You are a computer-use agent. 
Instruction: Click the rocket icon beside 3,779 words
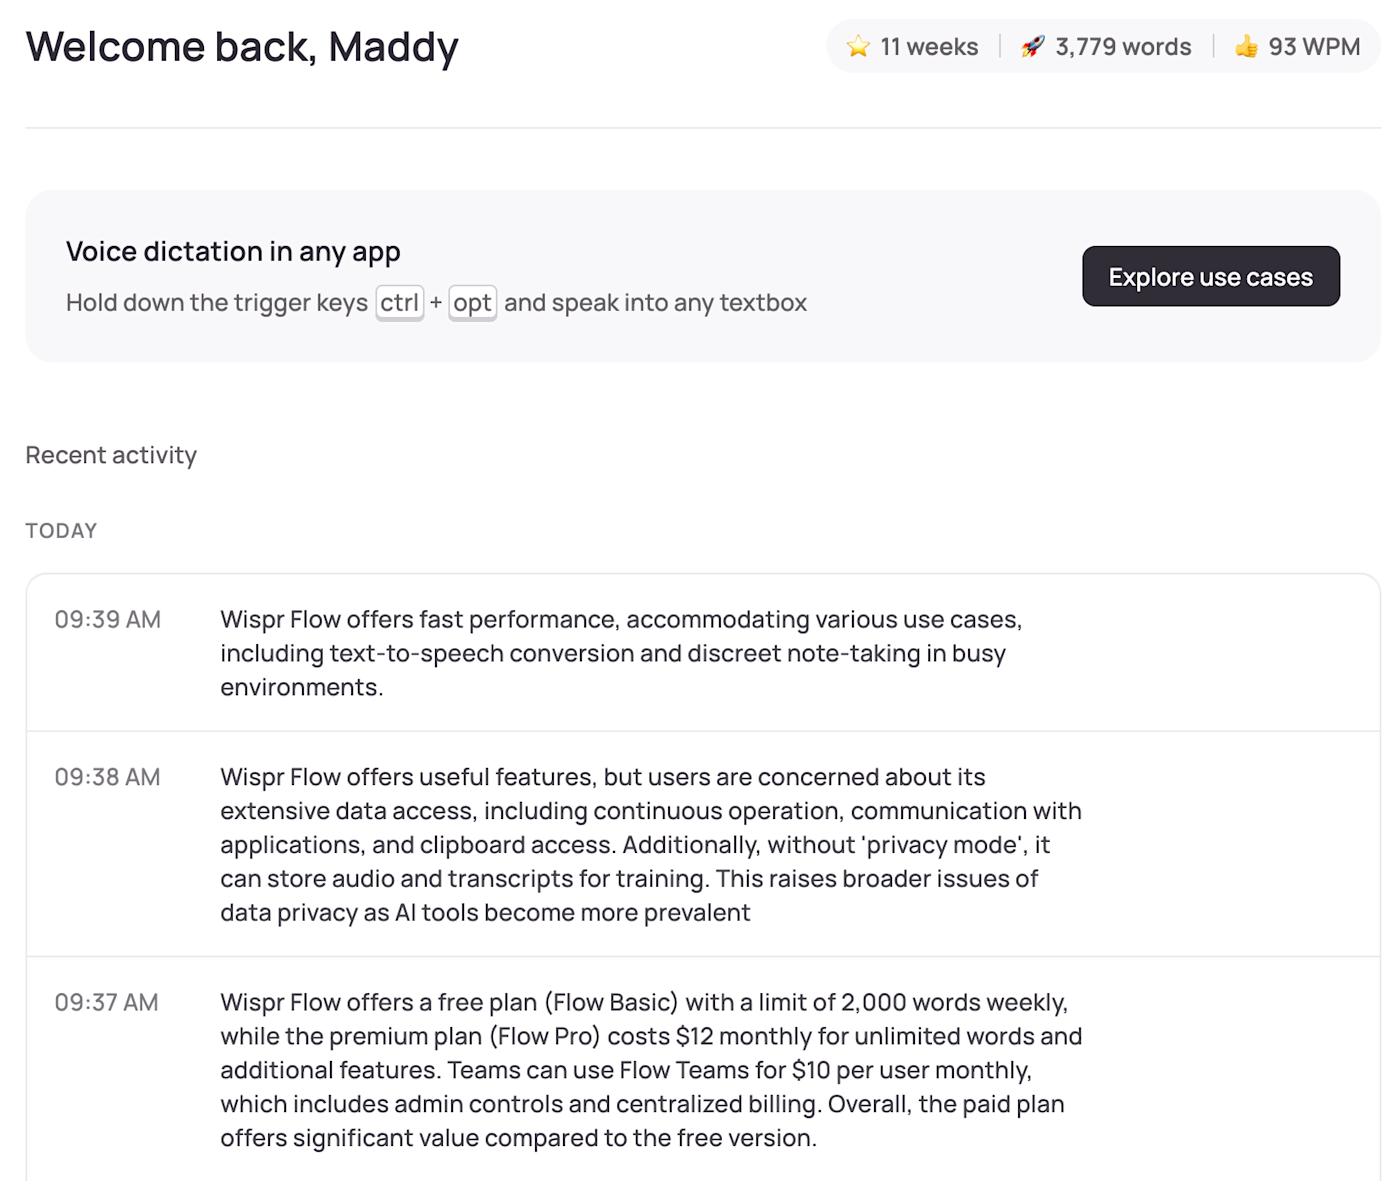tap(1032, 47)
